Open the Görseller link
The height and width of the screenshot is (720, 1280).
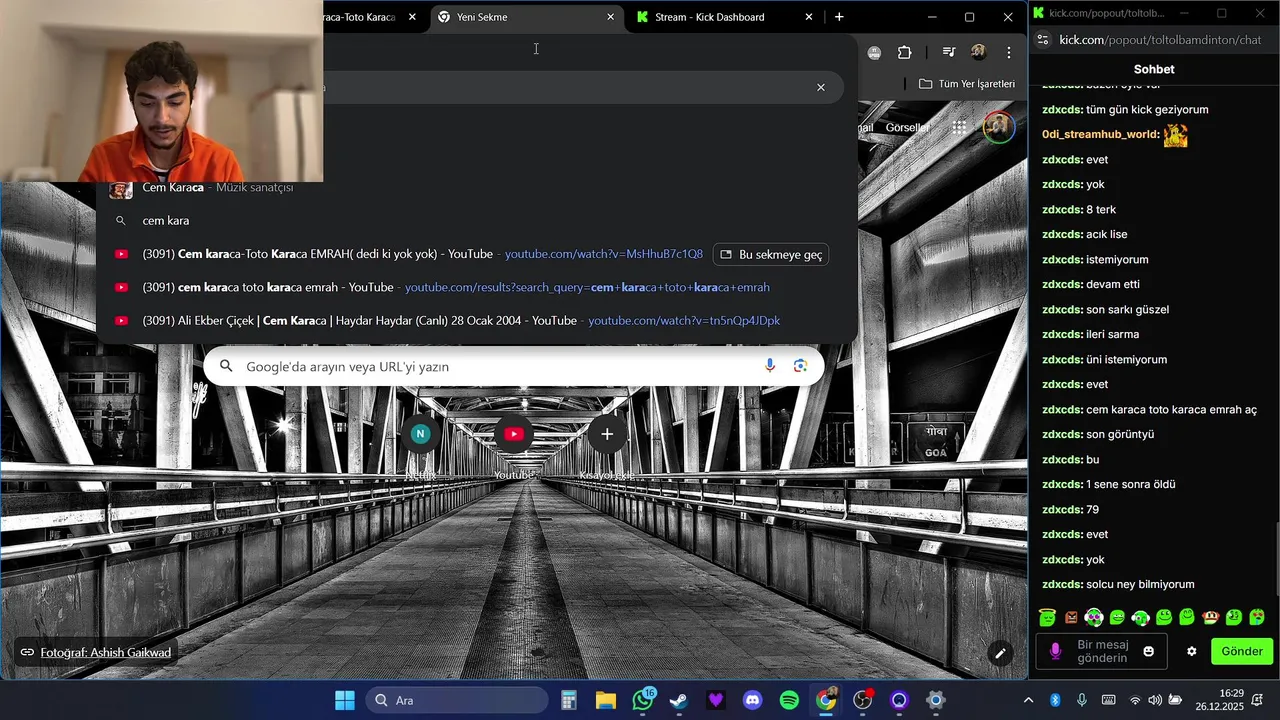[907, 127]
